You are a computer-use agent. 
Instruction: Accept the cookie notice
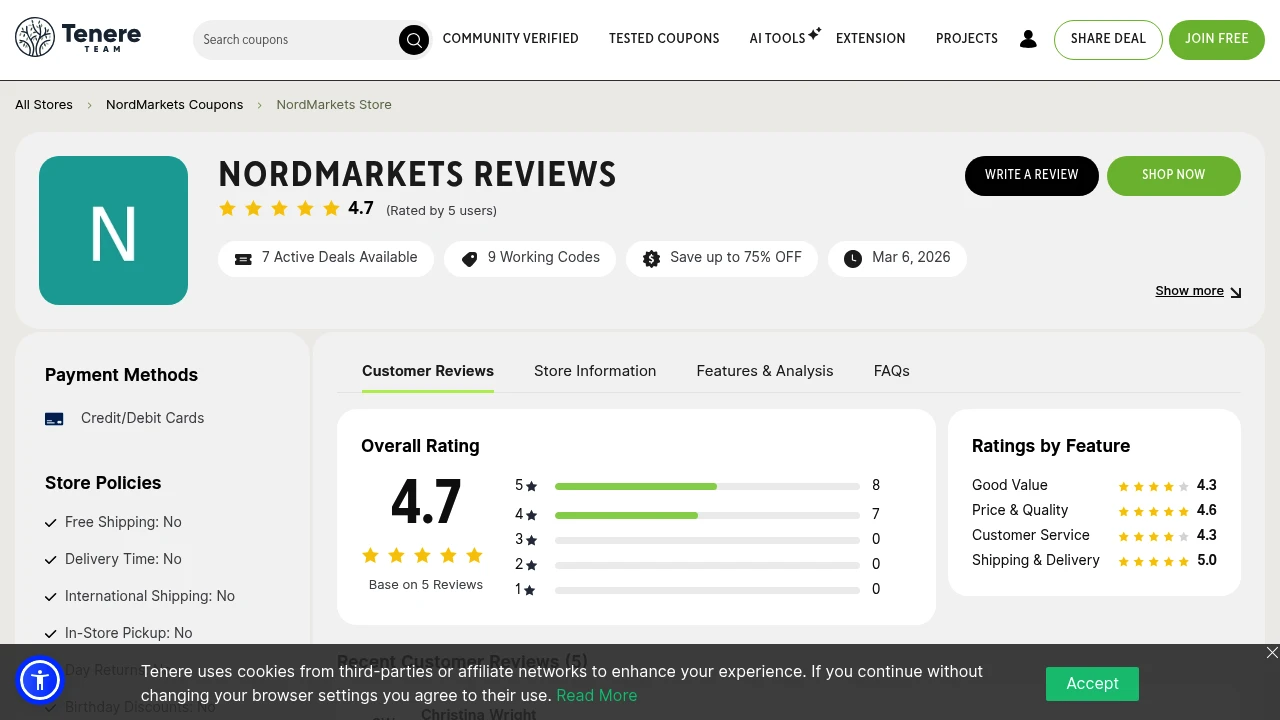1092,684
